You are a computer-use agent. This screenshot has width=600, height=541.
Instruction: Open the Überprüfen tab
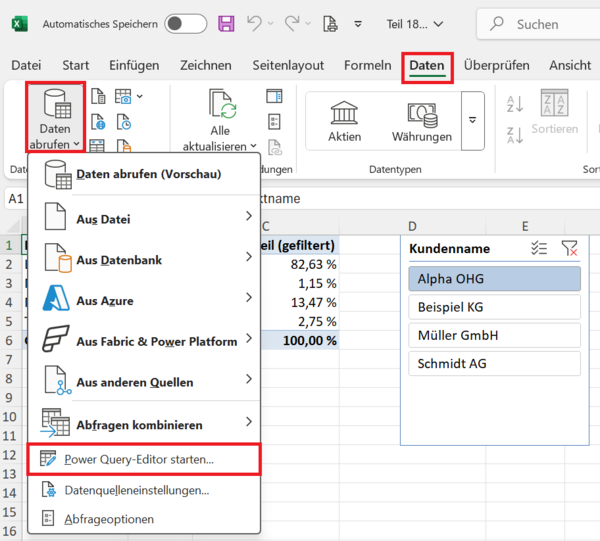point(496,65)
